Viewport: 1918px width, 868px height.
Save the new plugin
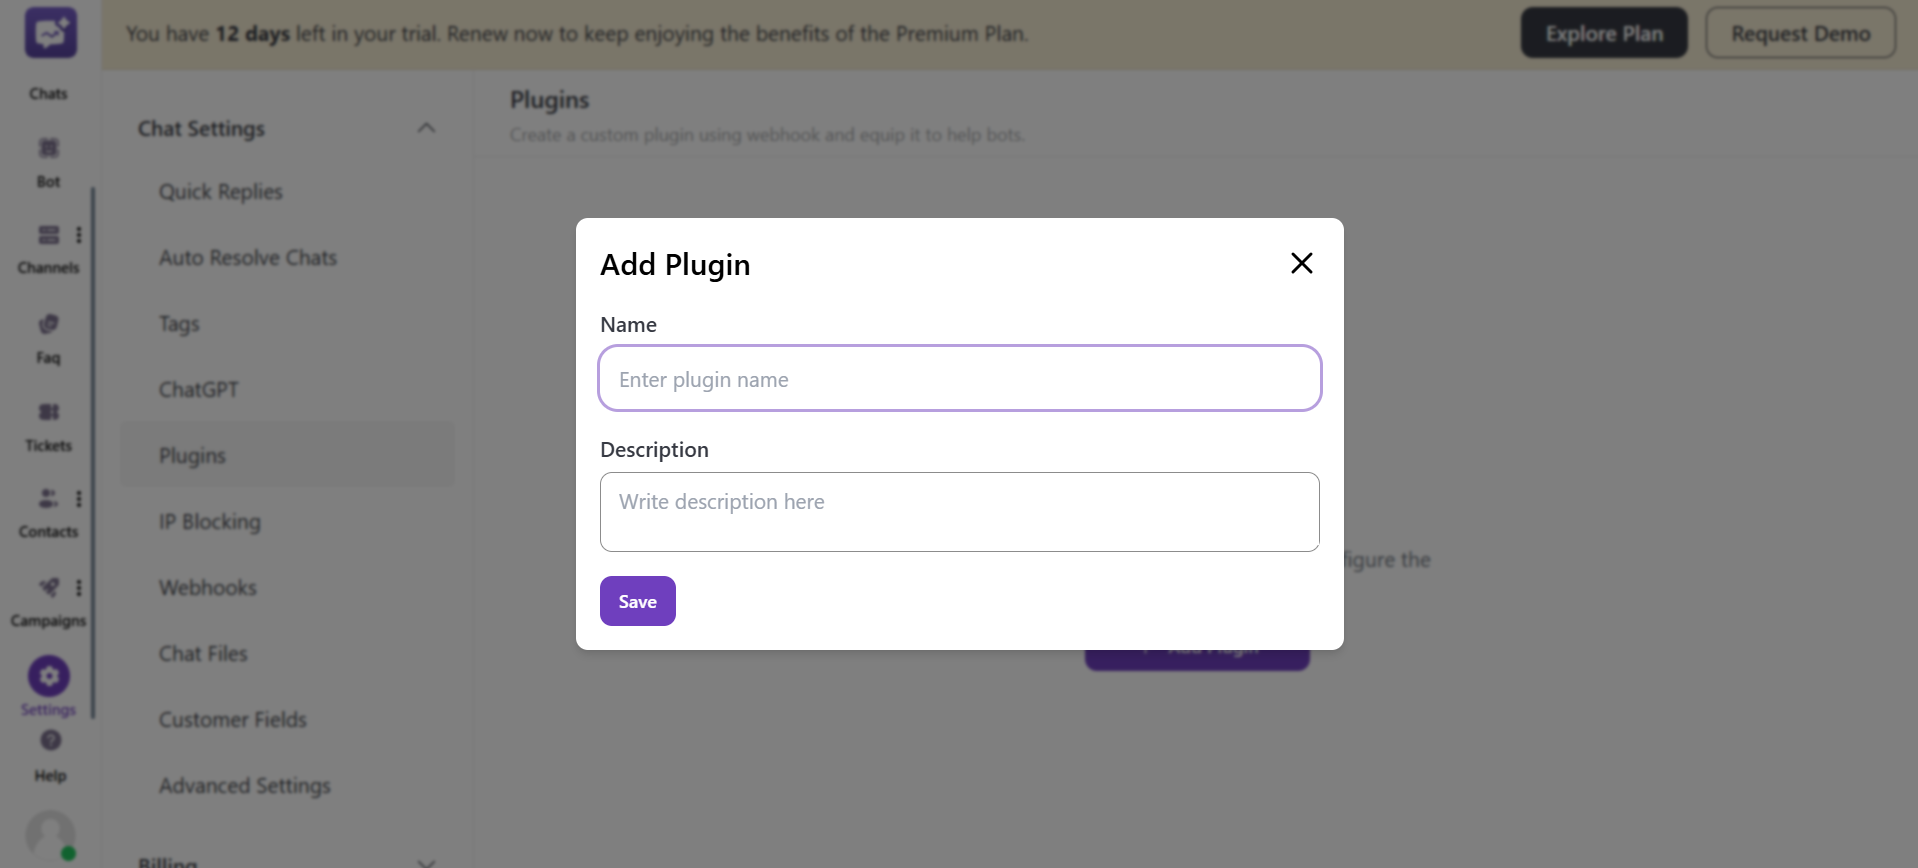point(637,601)
